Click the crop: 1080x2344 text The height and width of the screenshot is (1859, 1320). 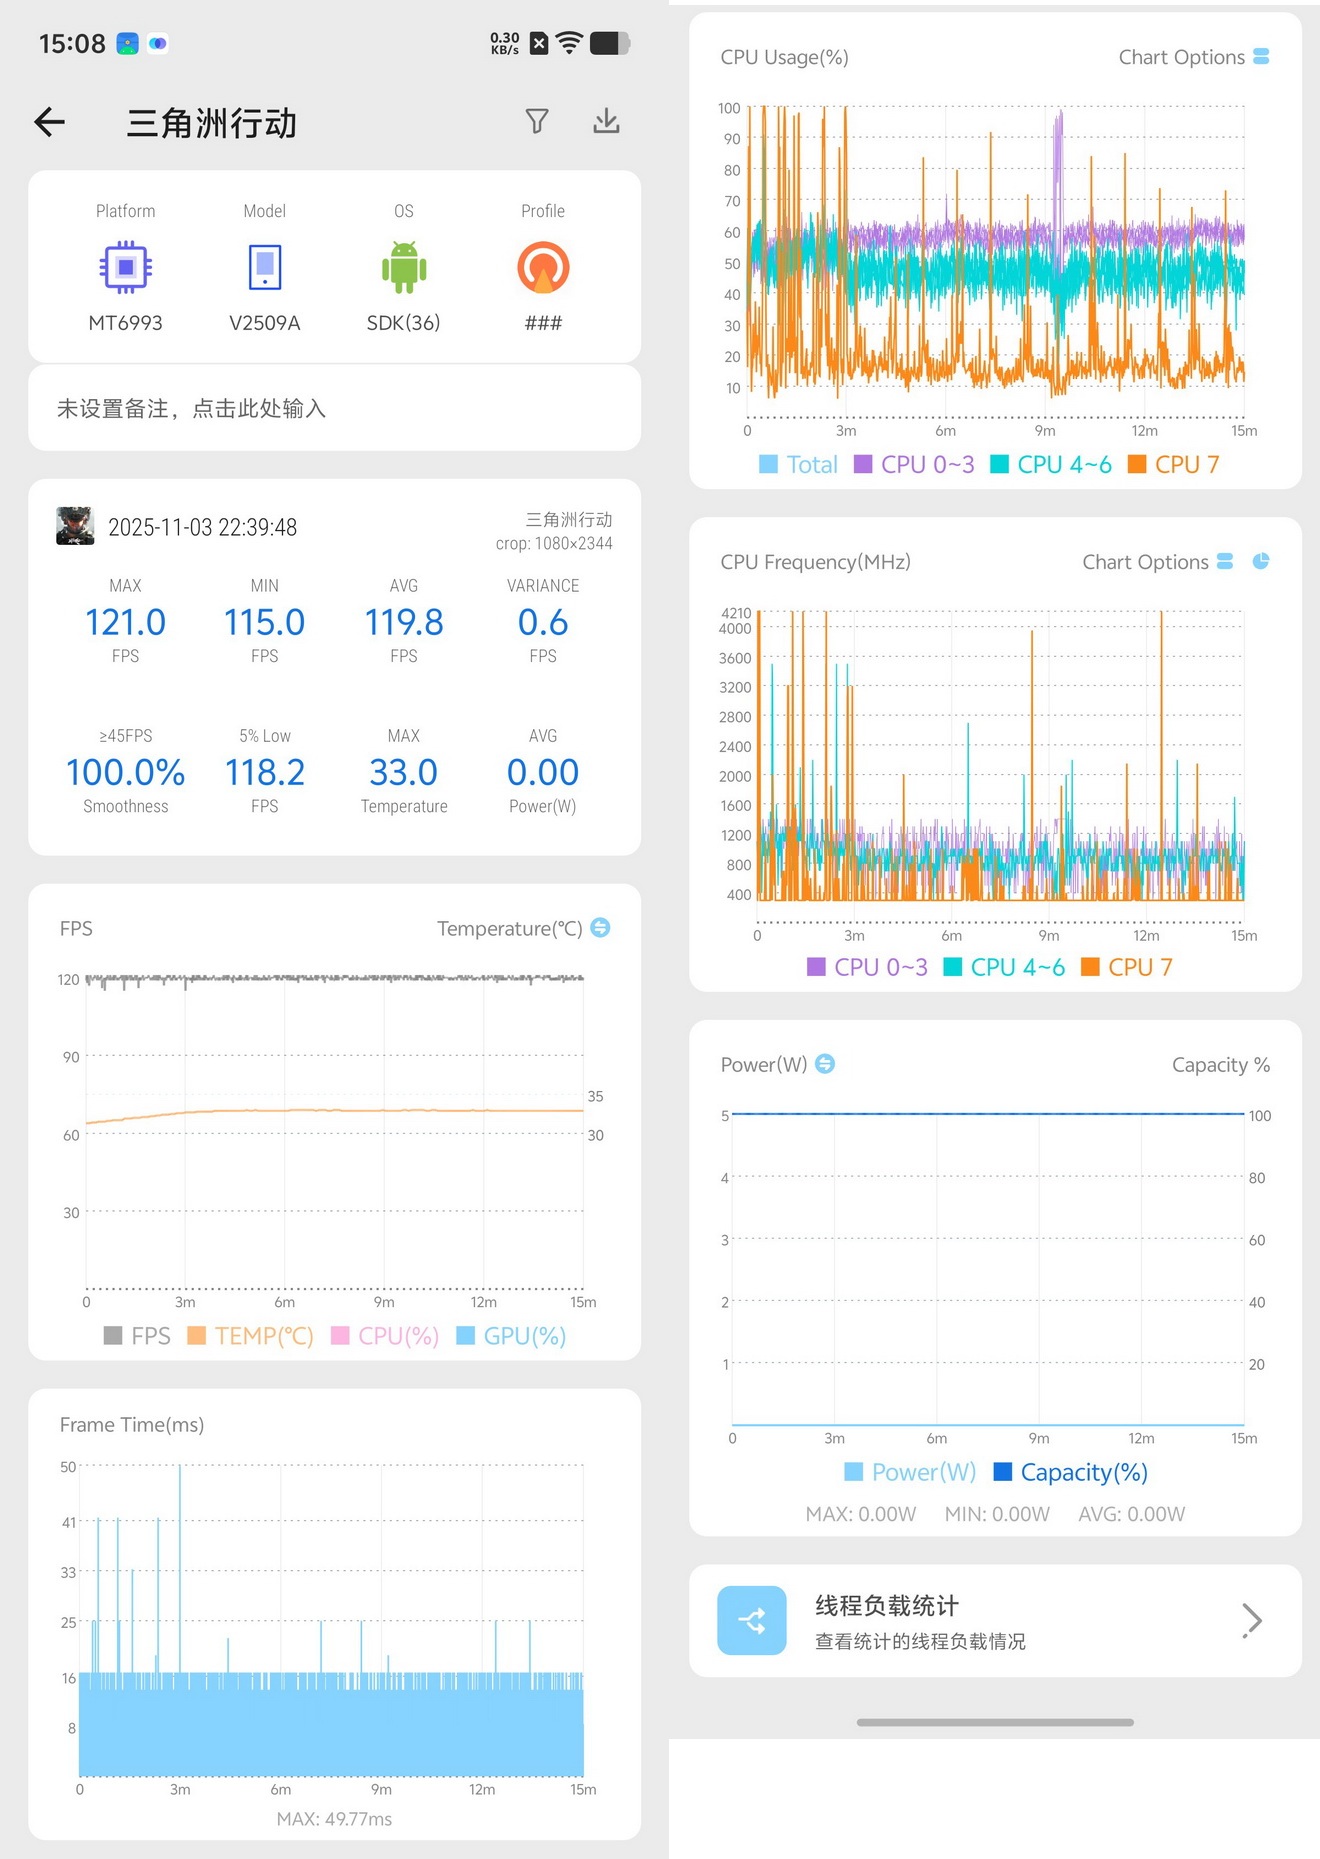point(554,543)
